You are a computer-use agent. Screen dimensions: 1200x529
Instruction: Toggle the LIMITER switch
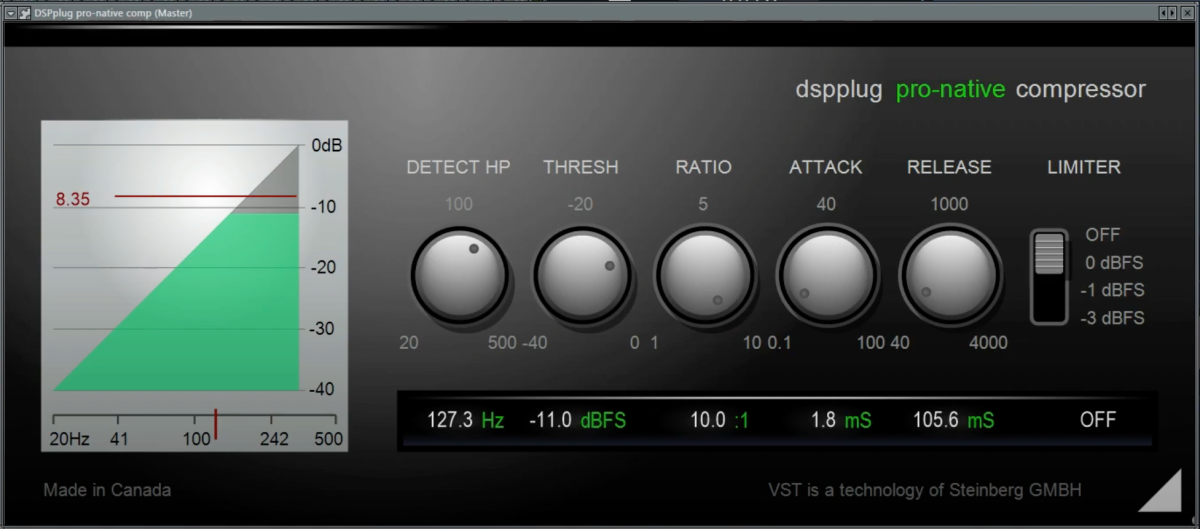click(1049, 276)
